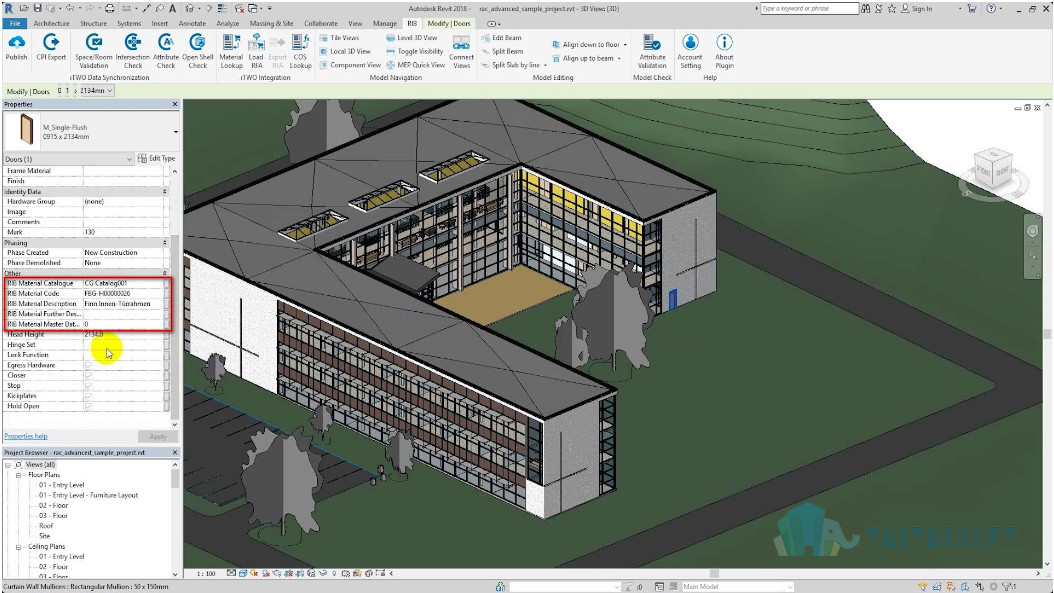Toggle the Stop checkbox
This screenshot has width=1054, height=593.
88,386
